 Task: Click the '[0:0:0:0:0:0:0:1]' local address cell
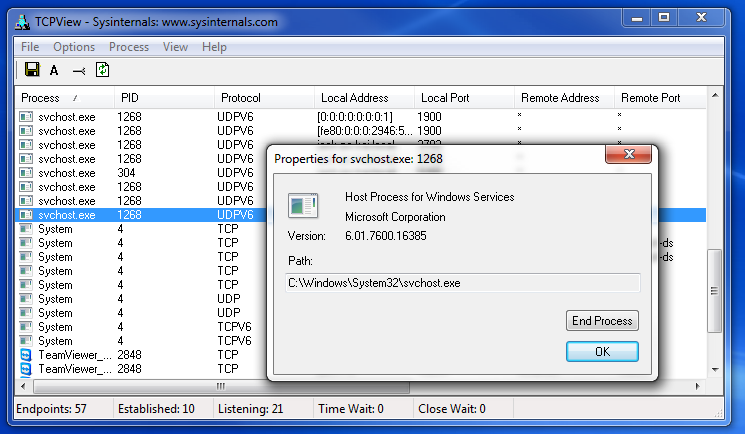click(354, 116)
